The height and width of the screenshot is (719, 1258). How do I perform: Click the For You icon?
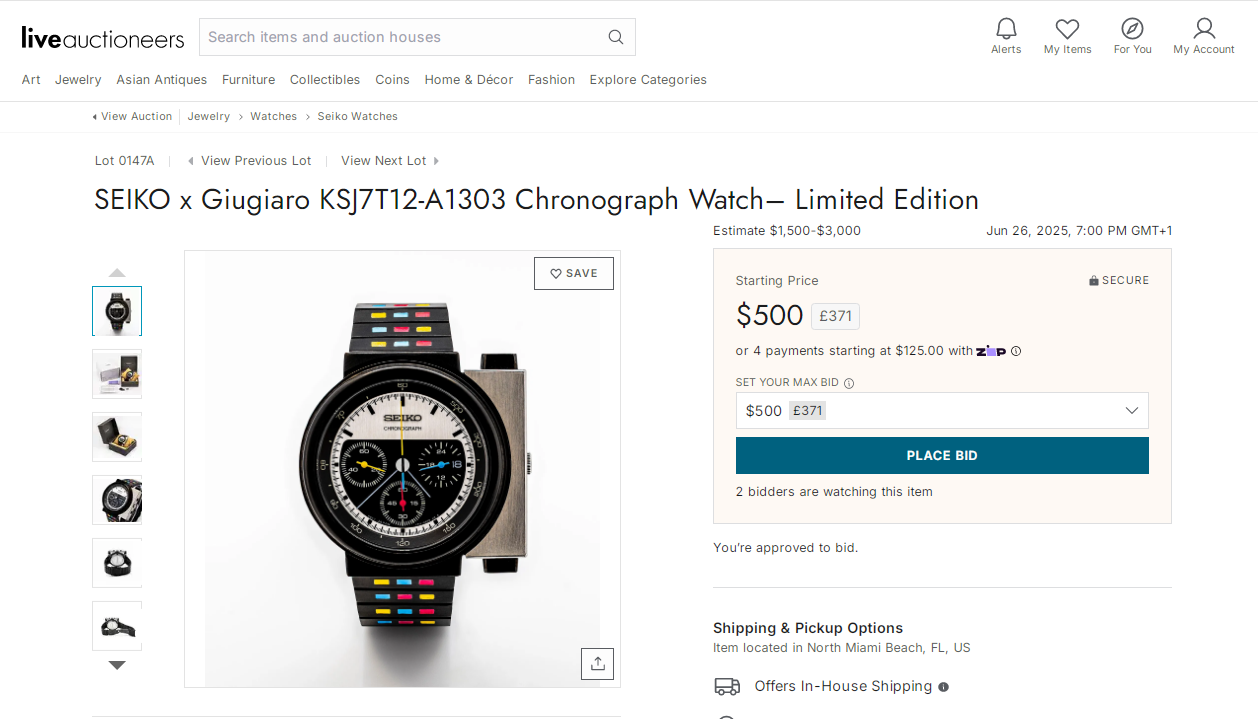[x=1132, y=29]
